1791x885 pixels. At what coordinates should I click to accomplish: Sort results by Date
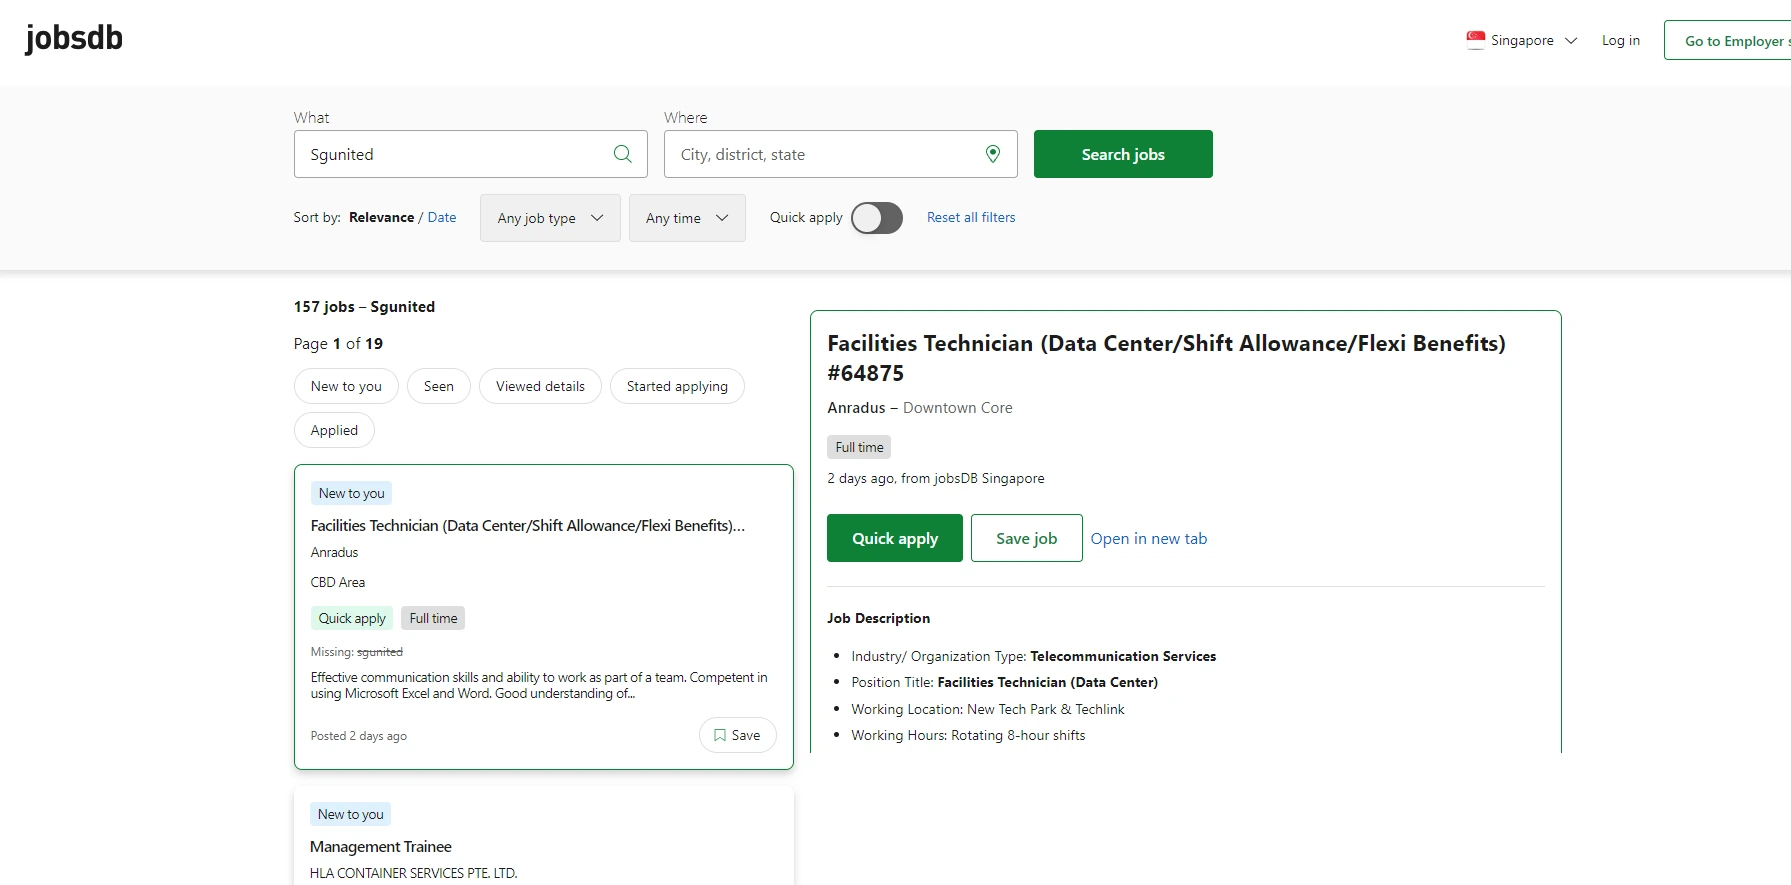[442, 217]
